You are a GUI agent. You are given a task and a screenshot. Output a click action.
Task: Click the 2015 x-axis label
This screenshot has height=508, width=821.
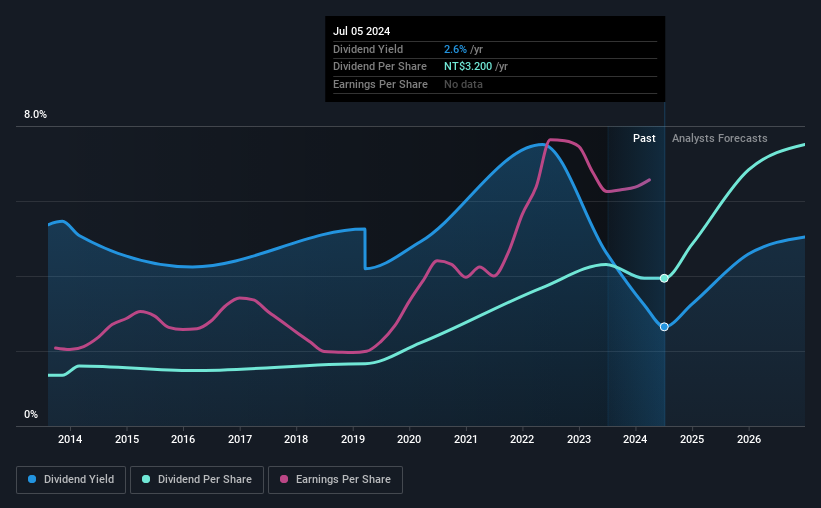pyautogui.click(x=127, y=439)
